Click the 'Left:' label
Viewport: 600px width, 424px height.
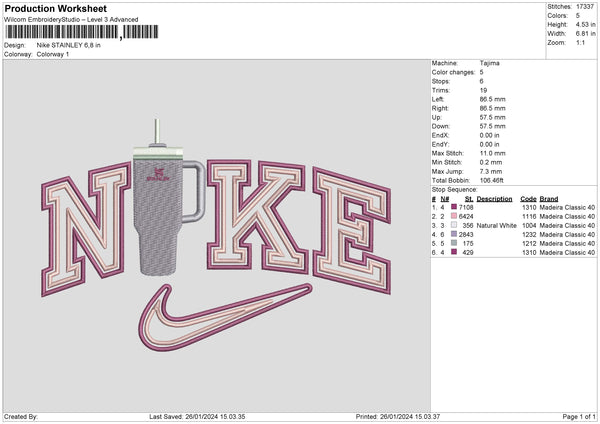coord(438,99)
